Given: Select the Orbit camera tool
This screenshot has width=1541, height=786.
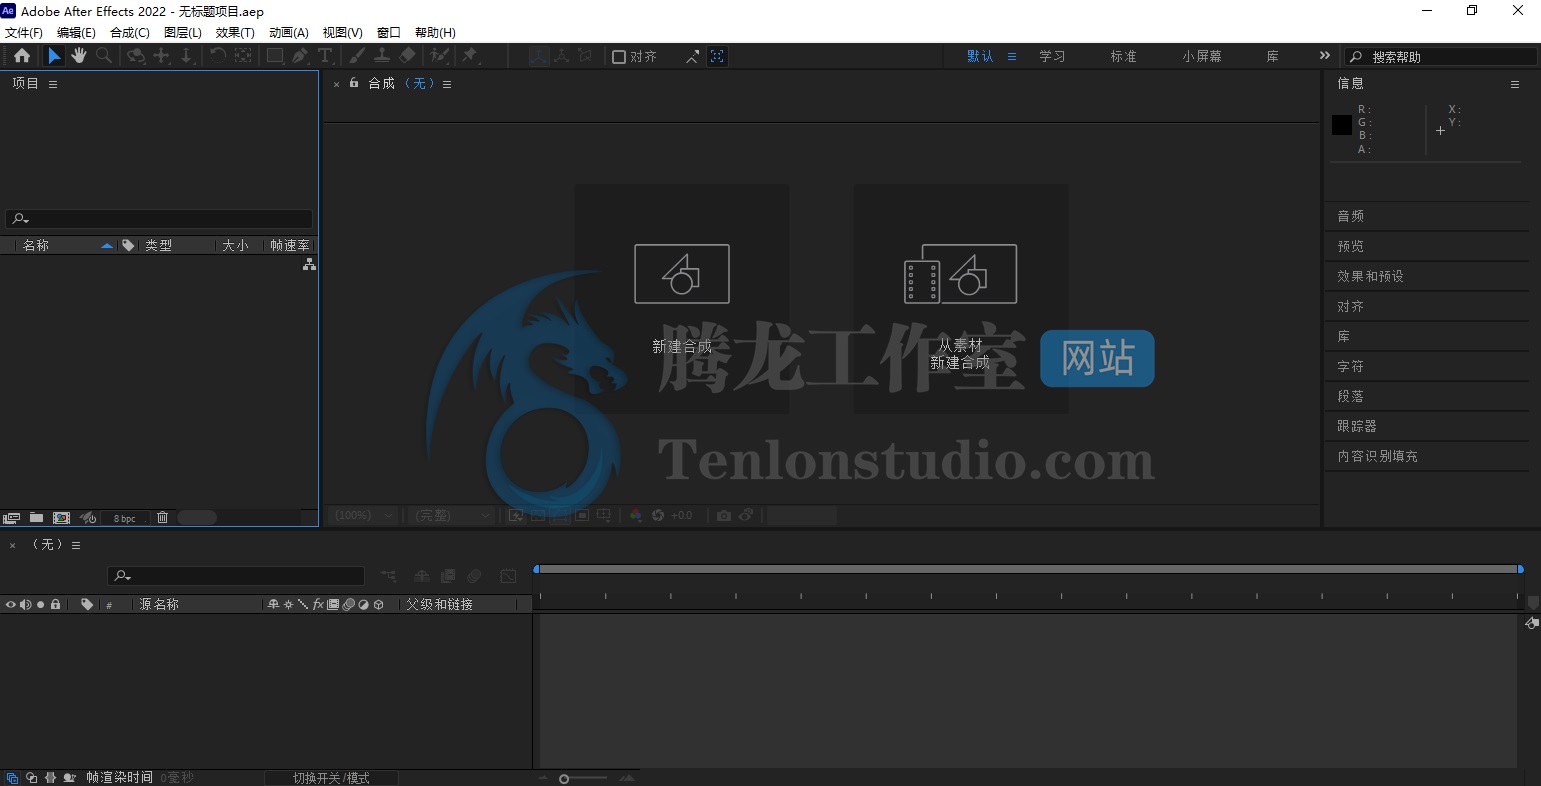Looking at the screenshot, I should (136, 56).
